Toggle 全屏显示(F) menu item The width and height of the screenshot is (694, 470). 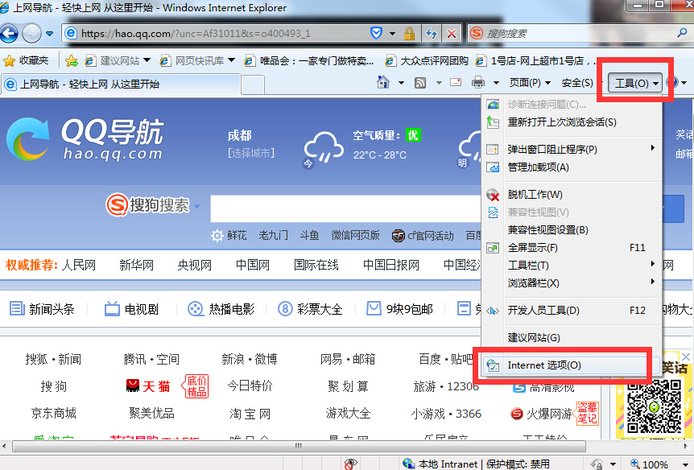(x=571, y=247)
